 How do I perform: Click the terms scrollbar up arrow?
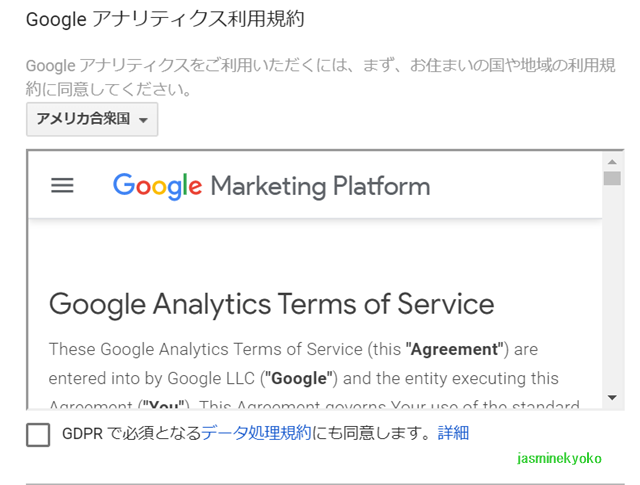612,161
